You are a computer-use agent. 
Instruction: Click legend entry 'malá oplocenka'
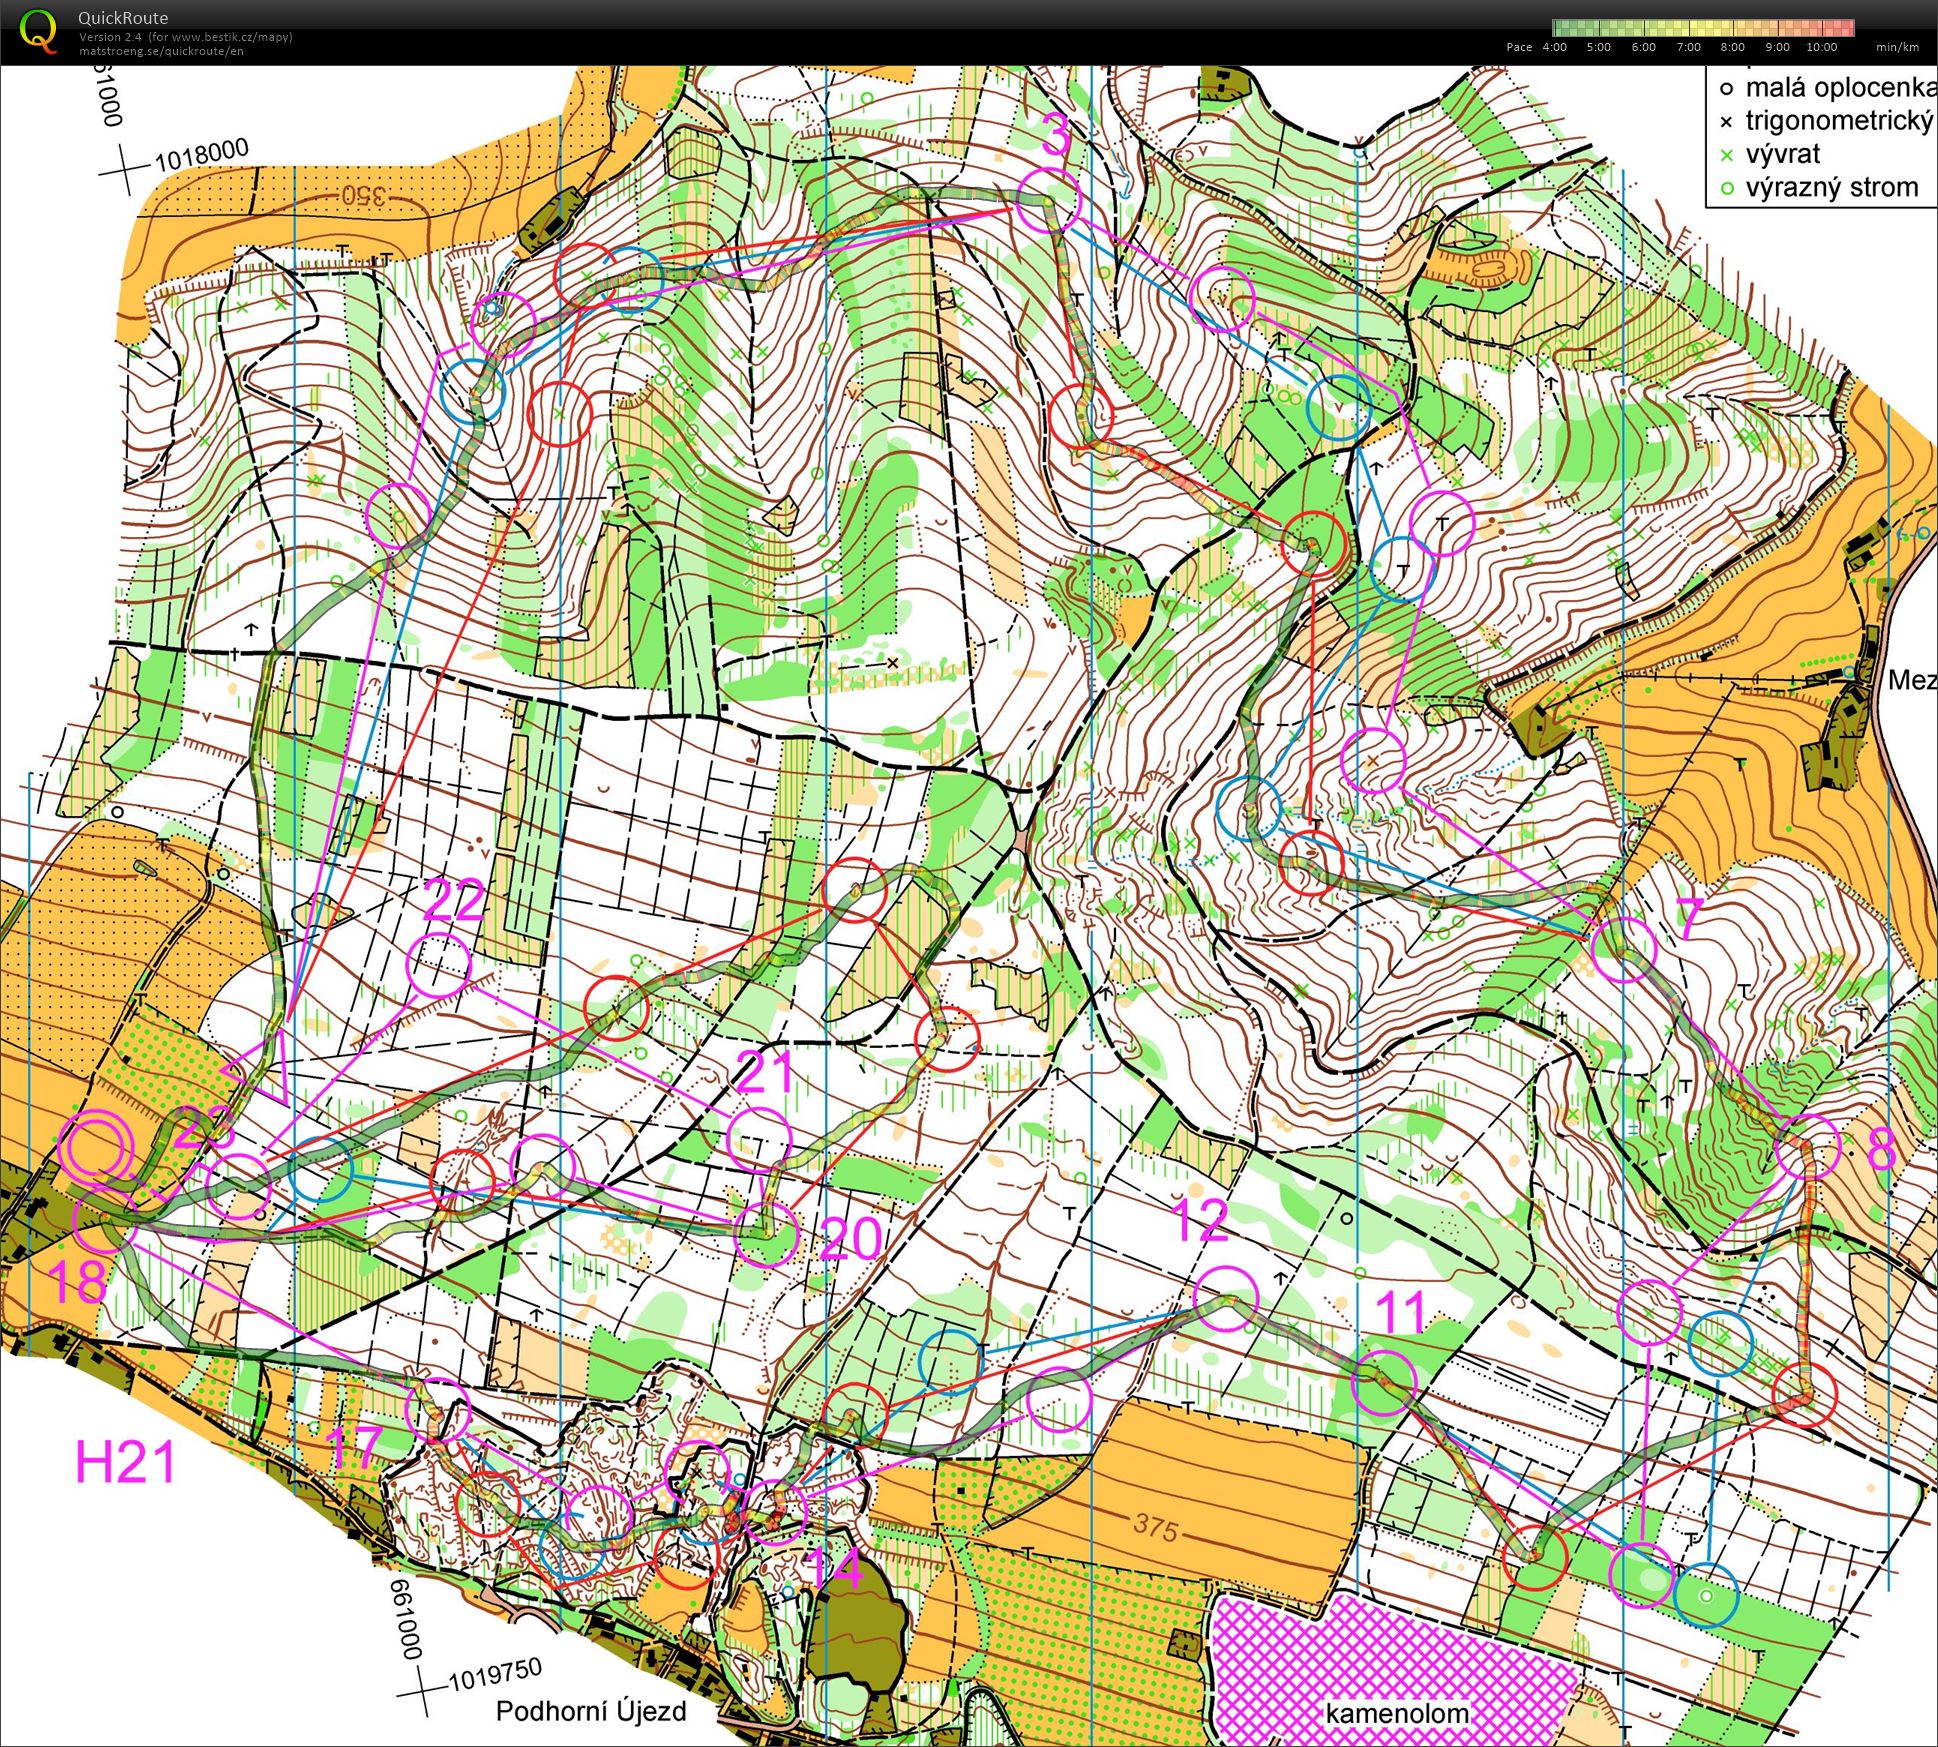click(x=1841, y=88)
